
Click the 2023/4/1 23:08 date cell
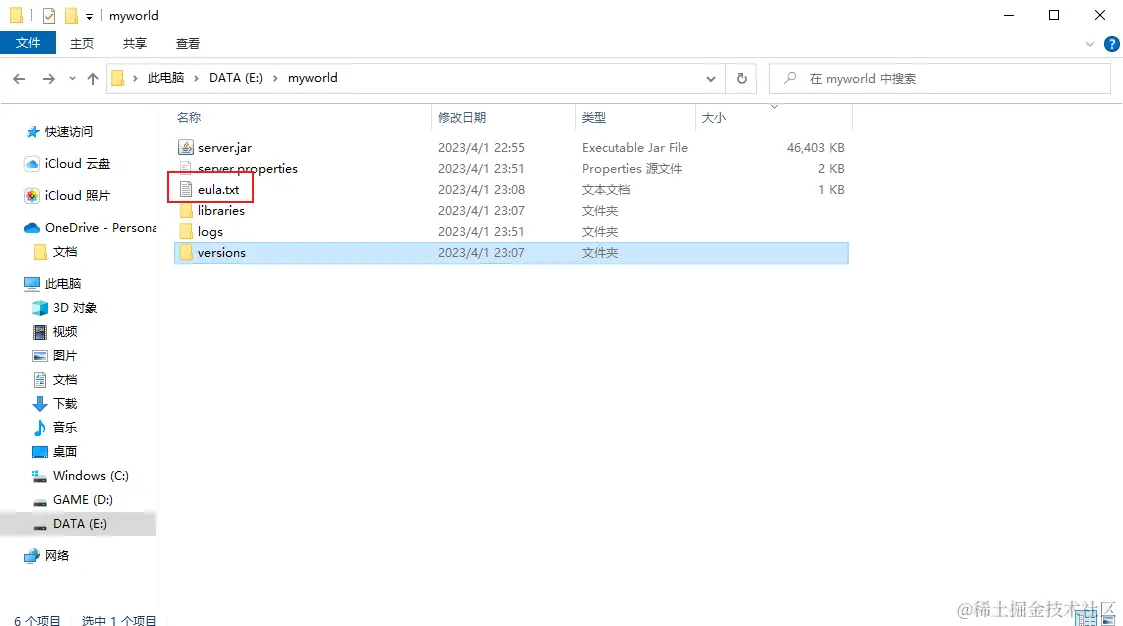click(x=481, y=190)
